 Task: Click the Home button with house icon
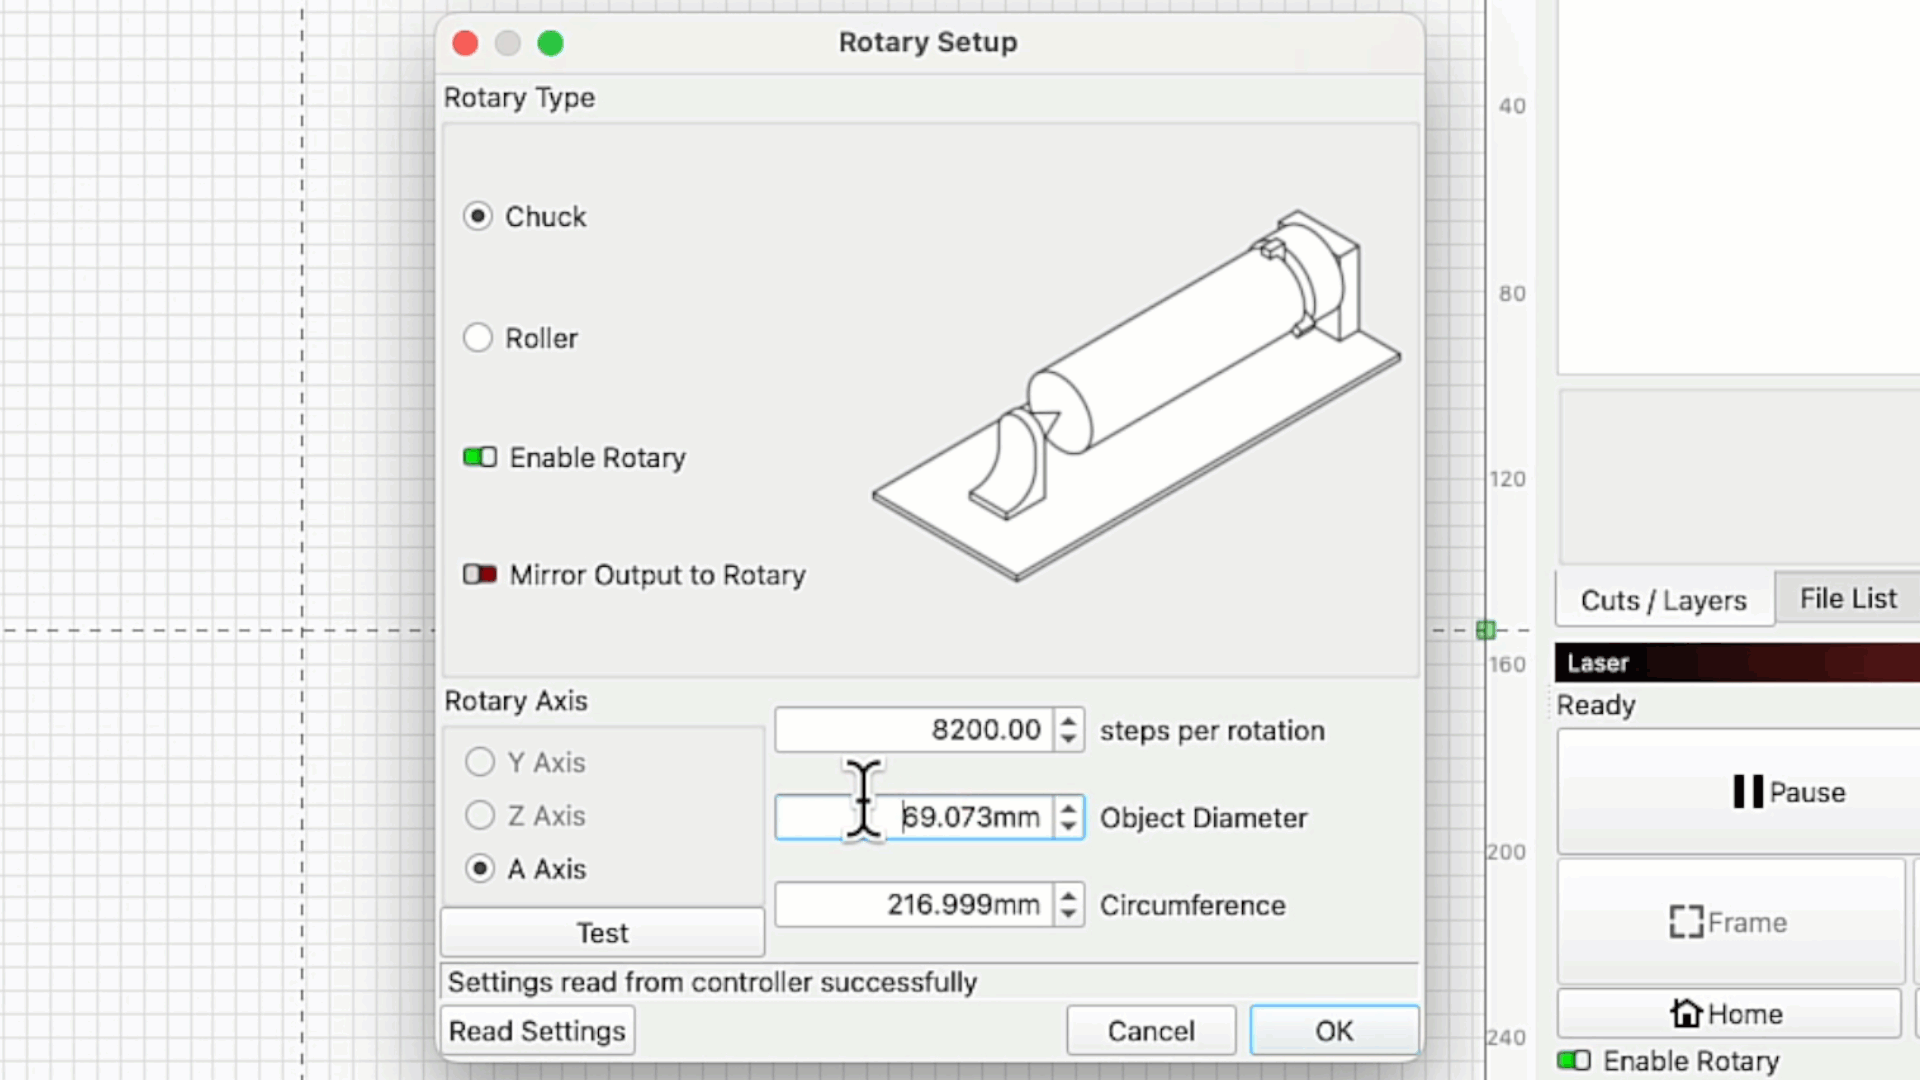pyautogui.click(x=1727, y=1014)
